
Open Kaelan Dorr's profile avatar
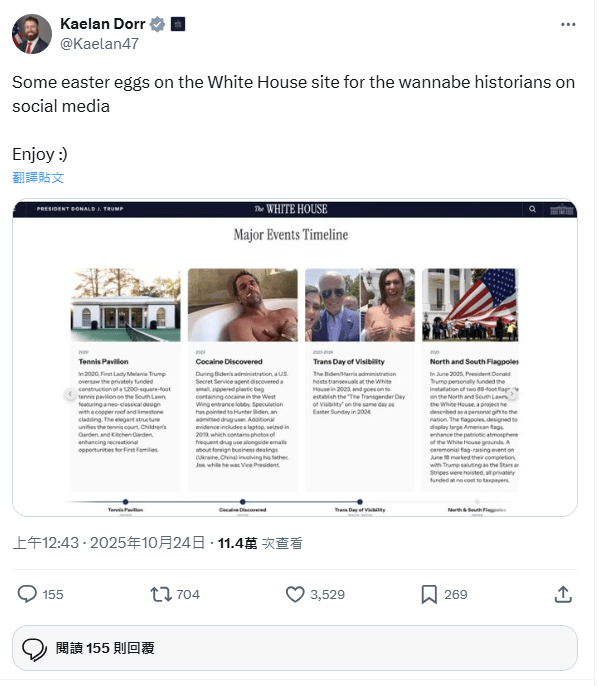click(31, 34)
